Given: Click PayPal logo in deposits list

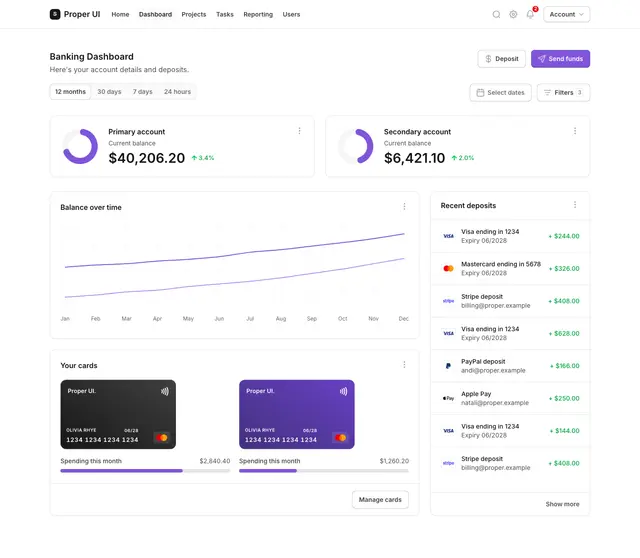Looking at the screenshot, I should point(448,366).
